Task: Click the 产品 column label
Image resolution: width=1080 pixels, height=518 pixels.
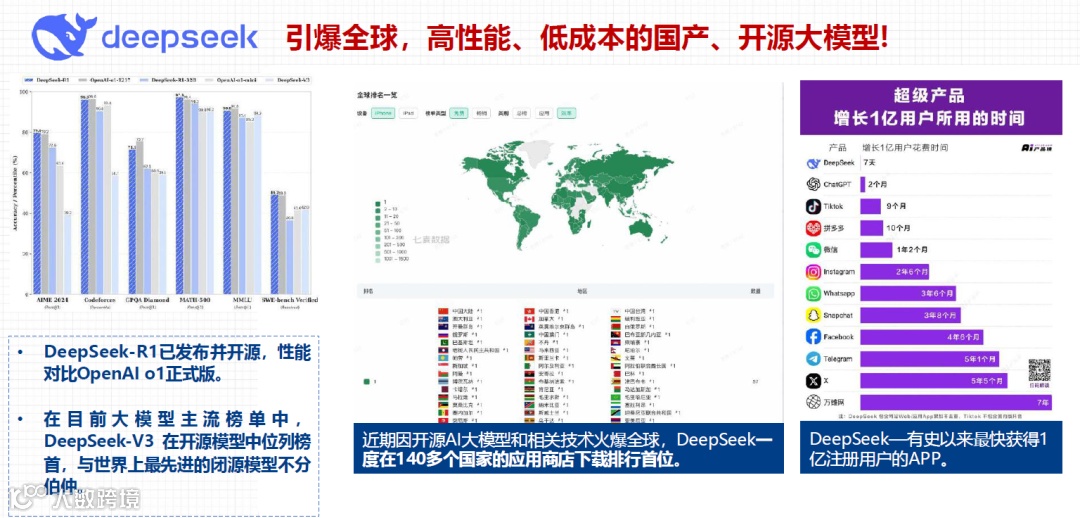Action: coord(837,147)
